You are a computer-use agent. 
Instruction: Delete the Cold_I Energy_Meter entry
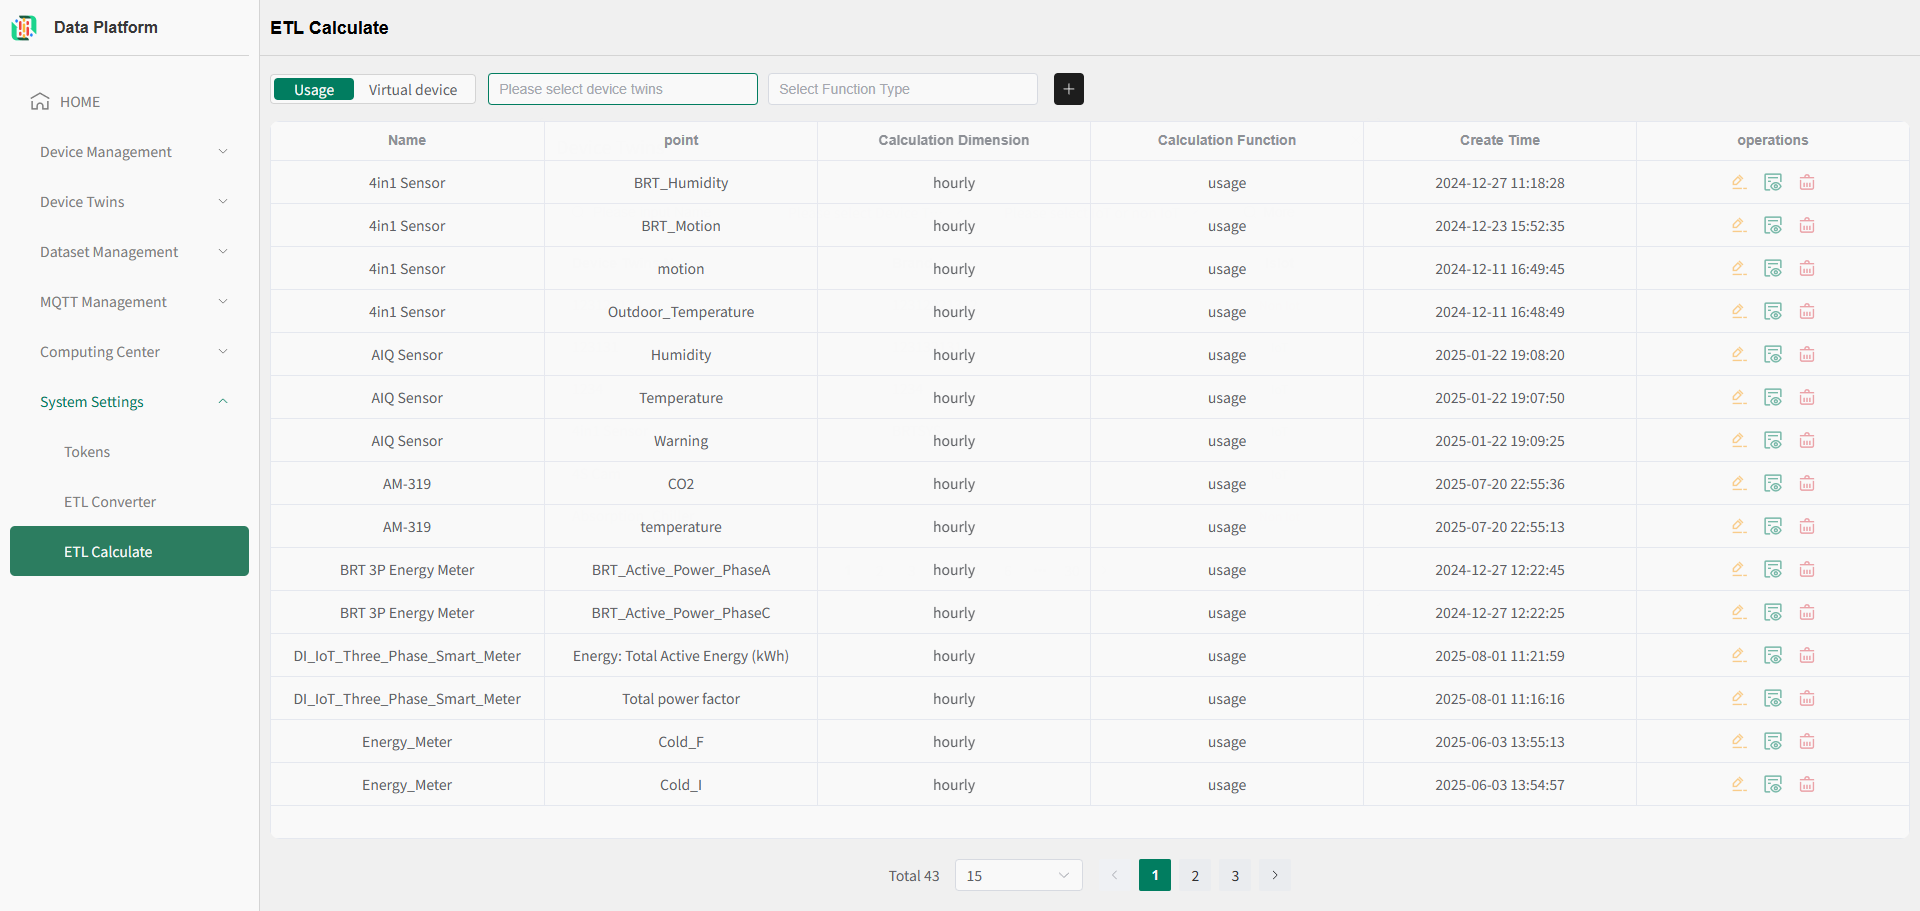point(1807,785)
